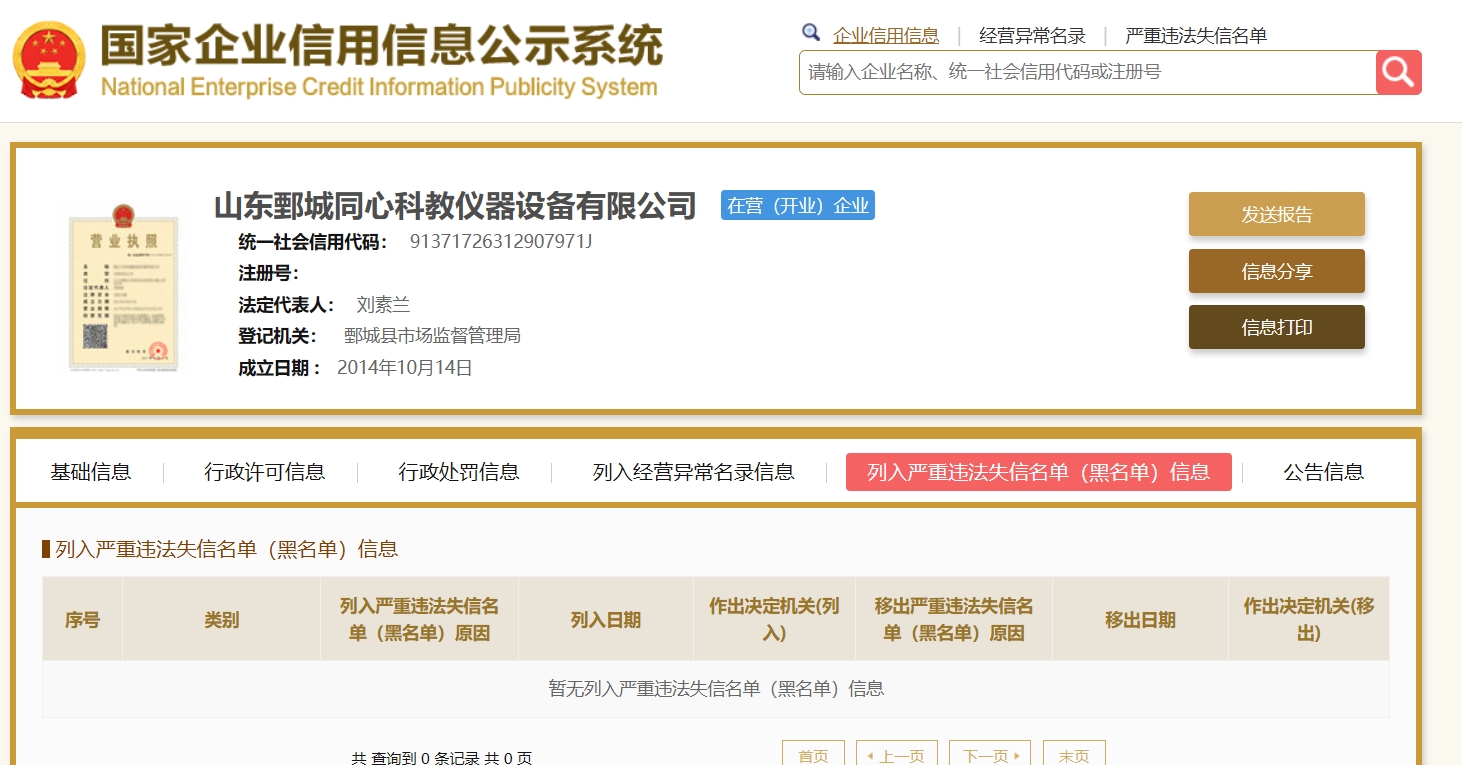Click the 移出日期 column header

[x=1140, y=620]
